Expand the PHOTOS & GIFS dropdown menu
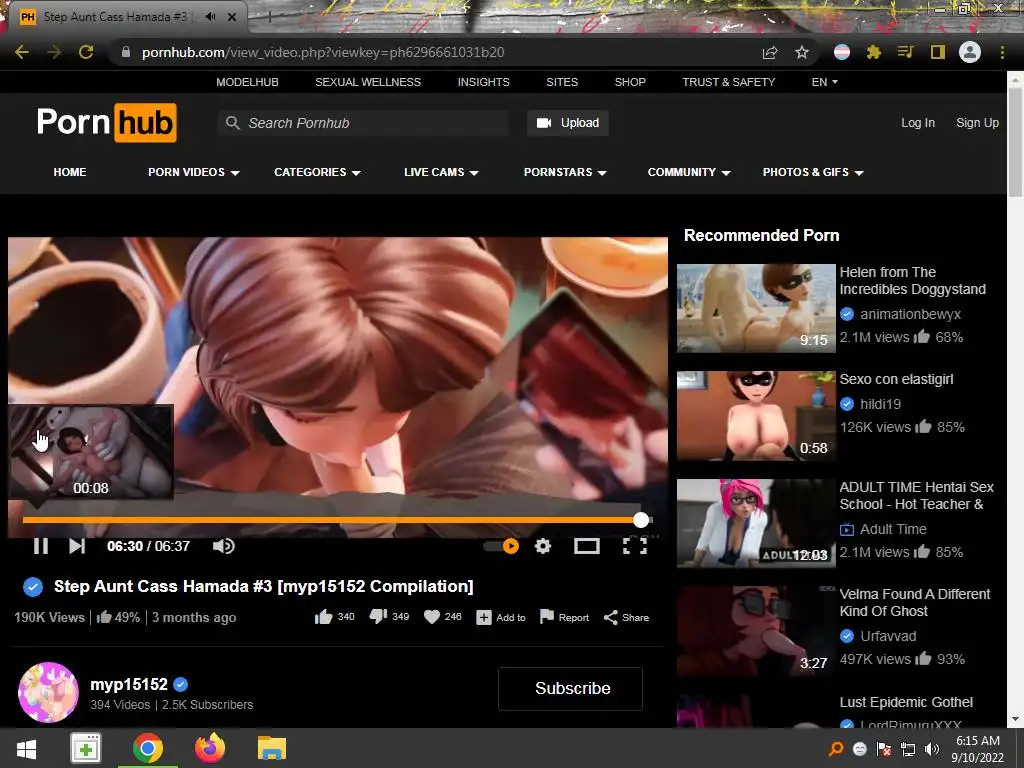The height and width of the screenshot is (768, 1024). click(813, 172)
